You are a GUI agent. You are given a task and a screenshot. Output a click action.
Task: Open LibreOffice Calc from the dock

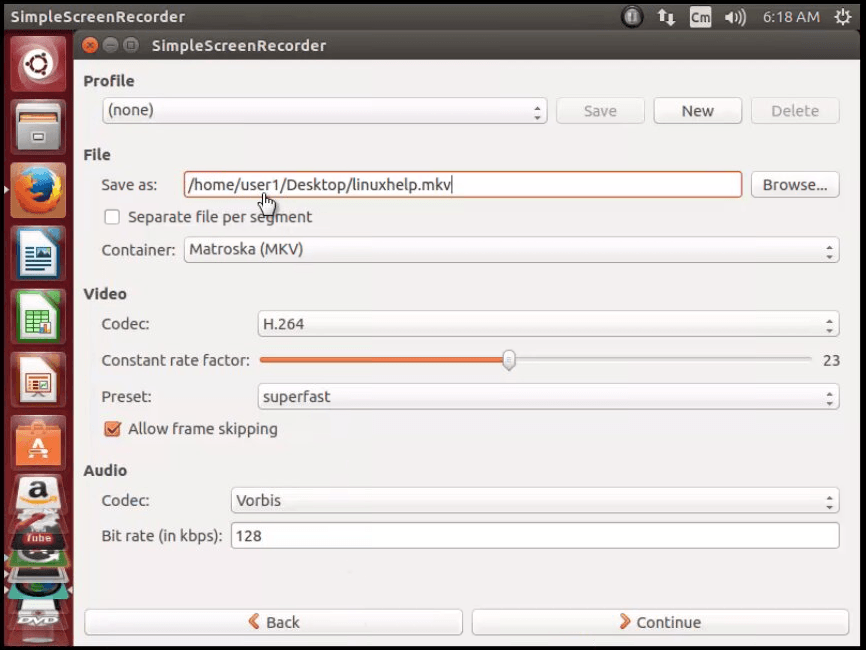pos(38,316)
